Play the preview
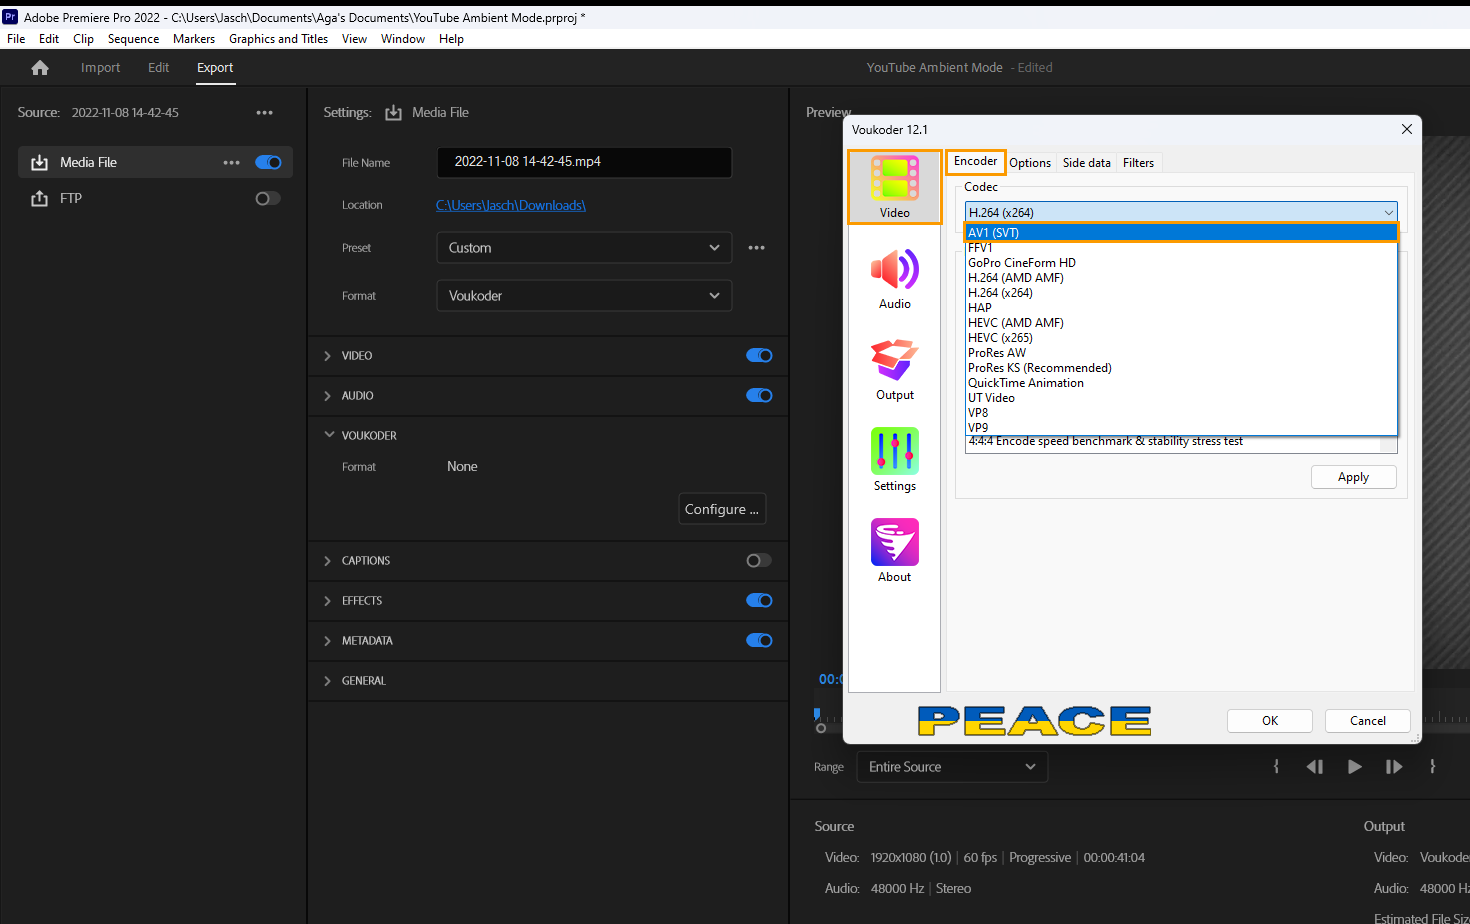The height and width of the screenshot is (924, 1470). [1354, 767]
